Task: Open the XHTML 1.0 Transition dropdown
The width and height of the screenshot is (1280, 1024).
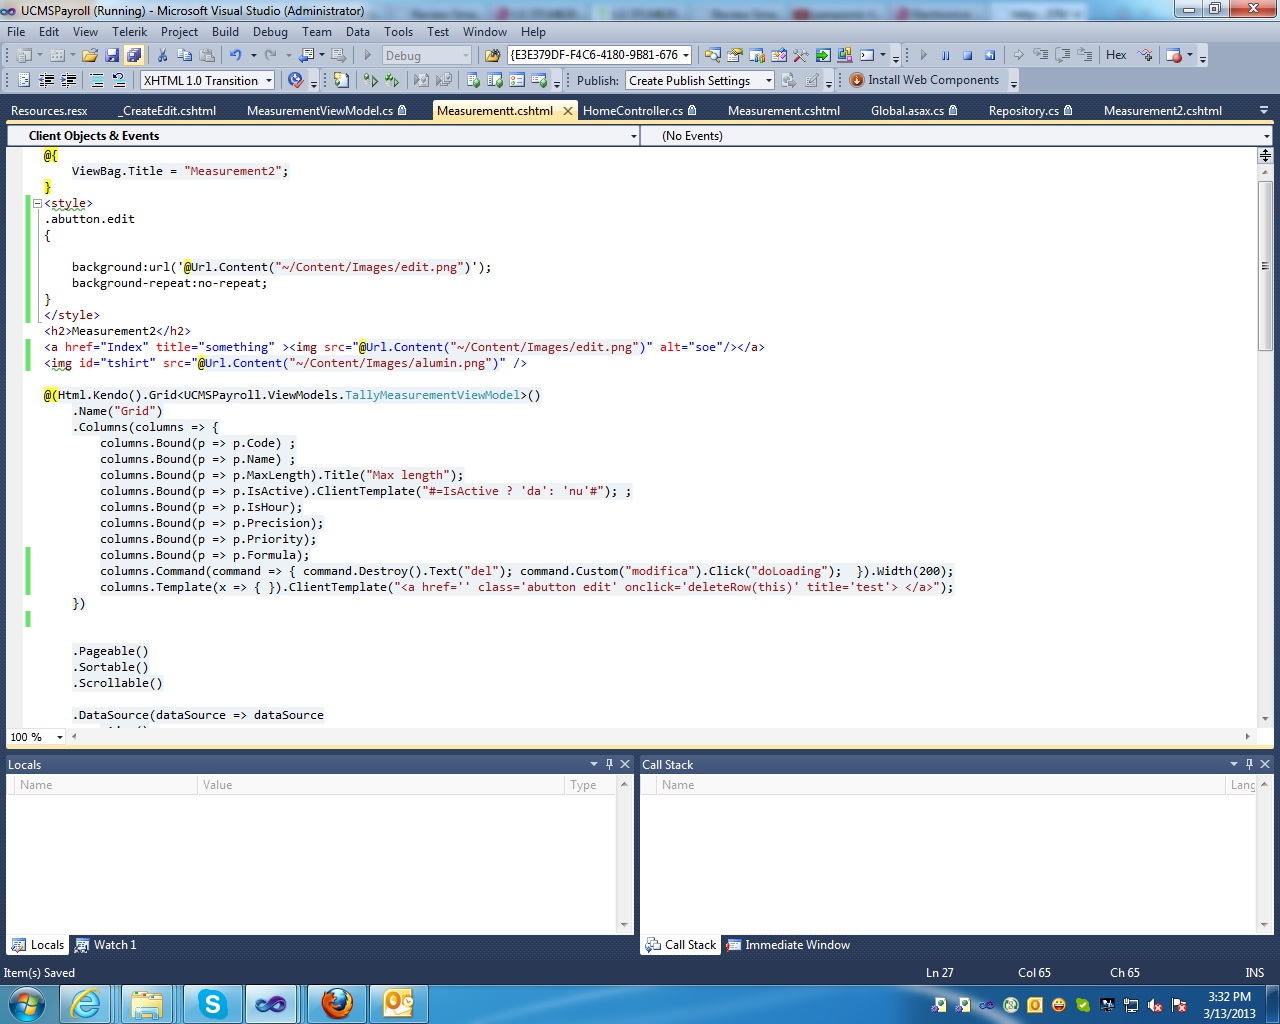Action: click(268, 81)
